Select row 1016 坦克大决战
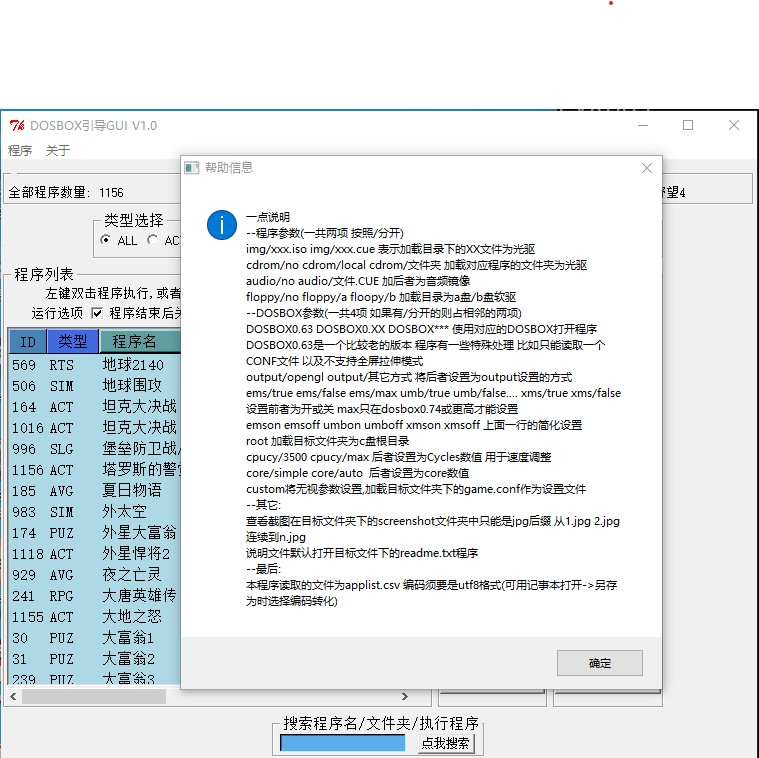 (x=94, y=428)
